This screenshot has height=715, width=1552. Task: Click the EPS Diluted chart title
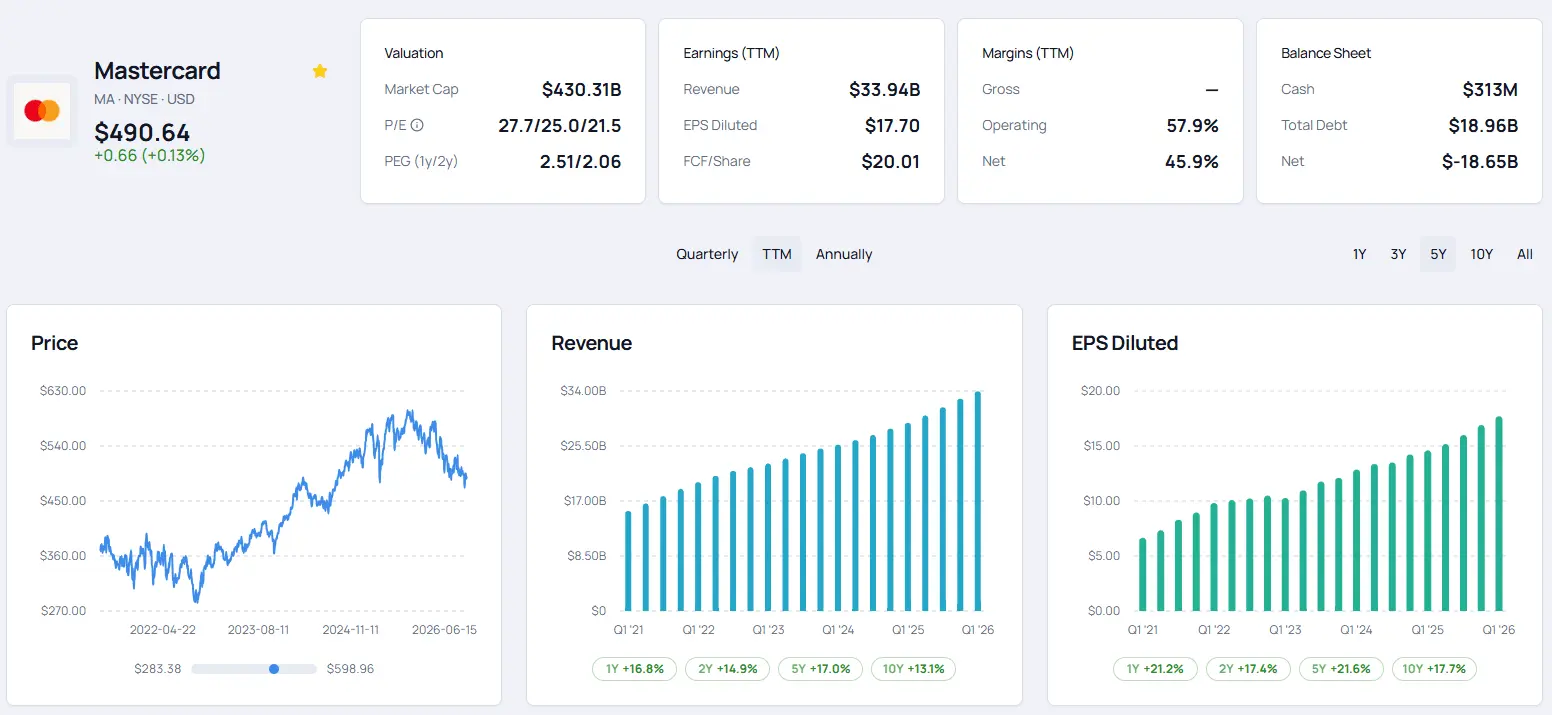tap(1124, 343)
